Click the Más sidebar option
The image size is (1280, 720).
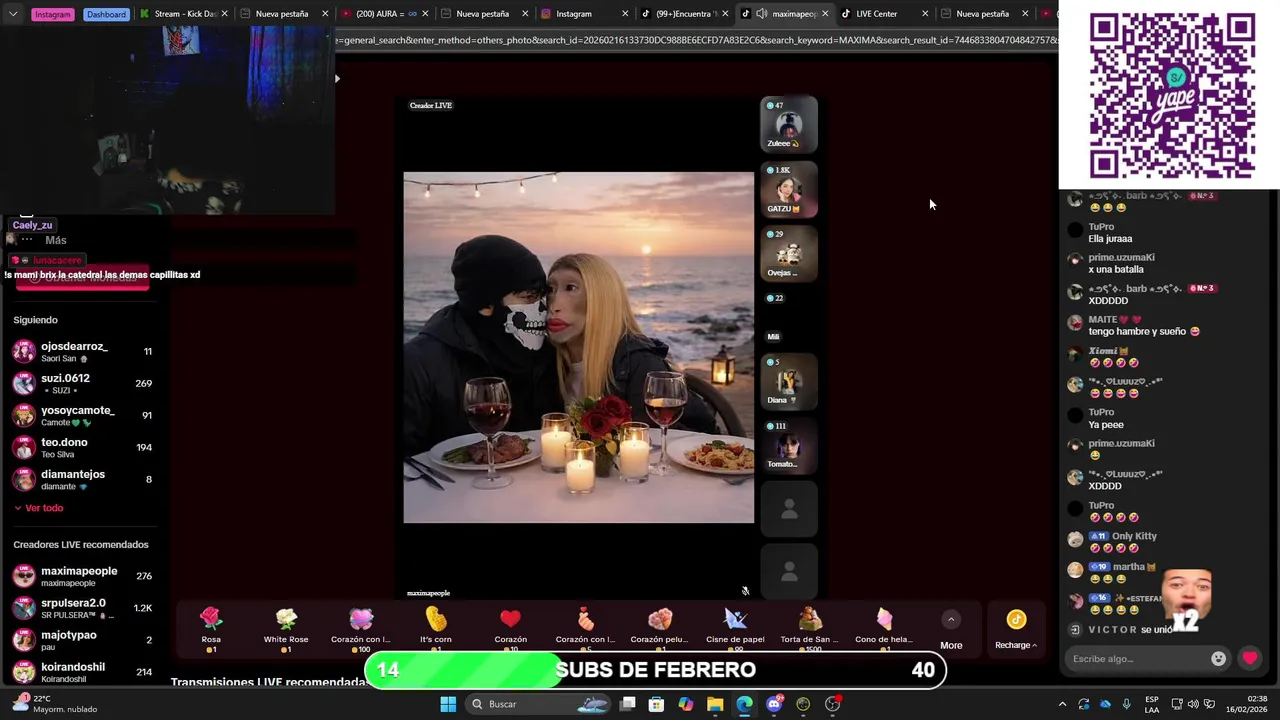[56, 240]
